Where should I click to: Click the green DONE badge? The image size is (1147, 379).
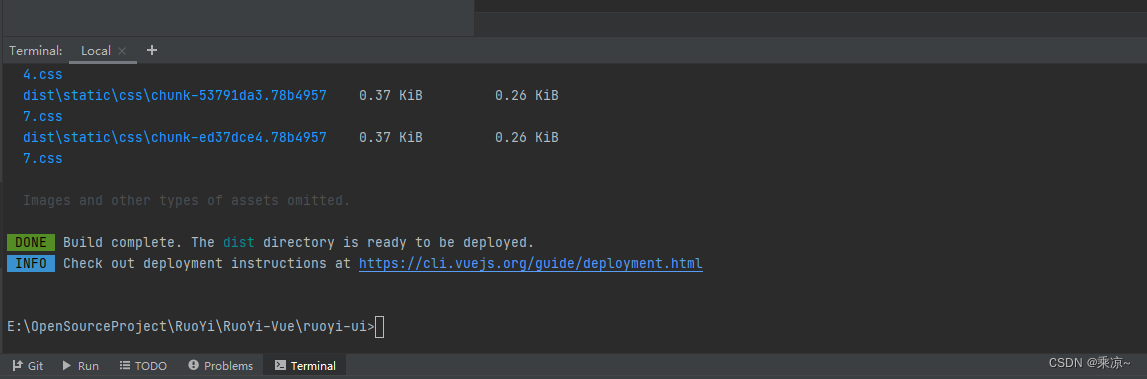(x=31, y=242)
